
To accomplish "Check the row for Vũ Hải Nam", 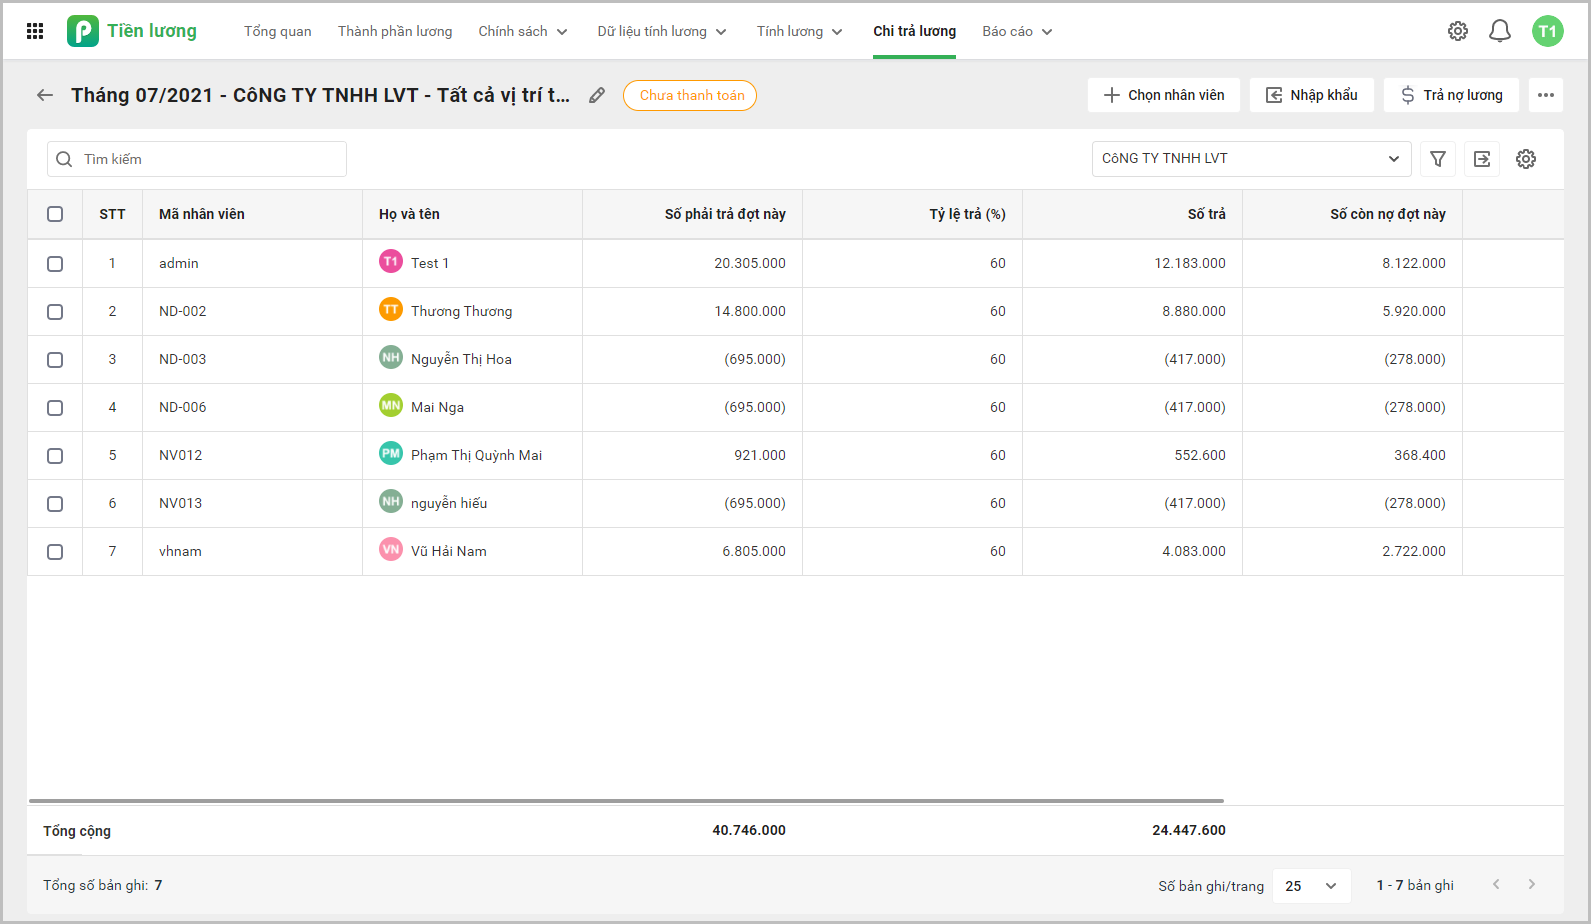I will (x=55, y=552).
